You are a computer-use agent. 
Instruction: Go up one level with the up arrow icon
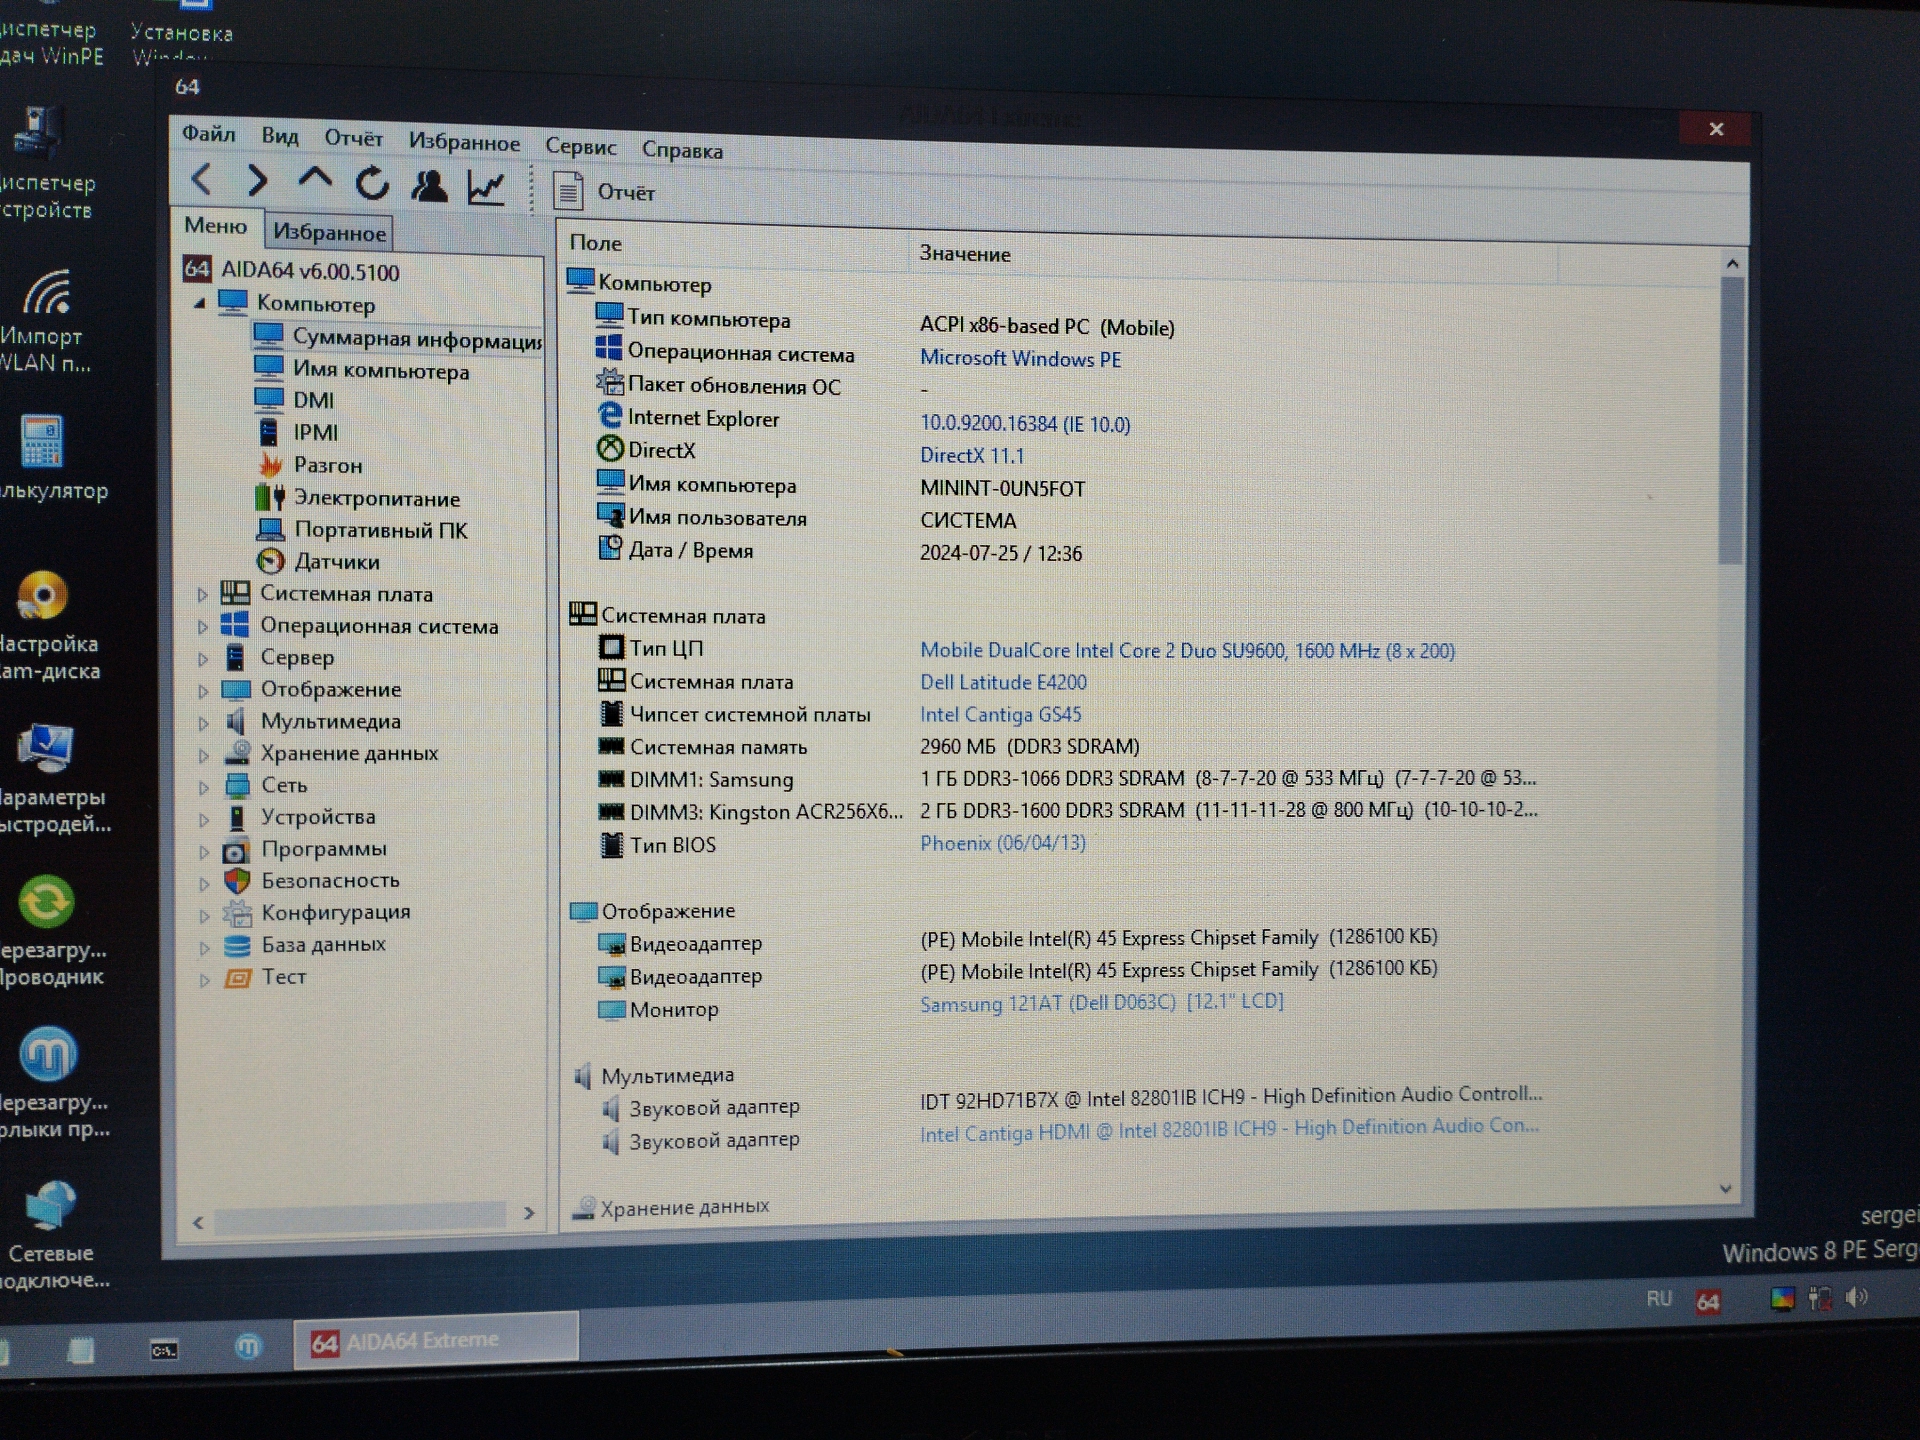tap(315, 179)
